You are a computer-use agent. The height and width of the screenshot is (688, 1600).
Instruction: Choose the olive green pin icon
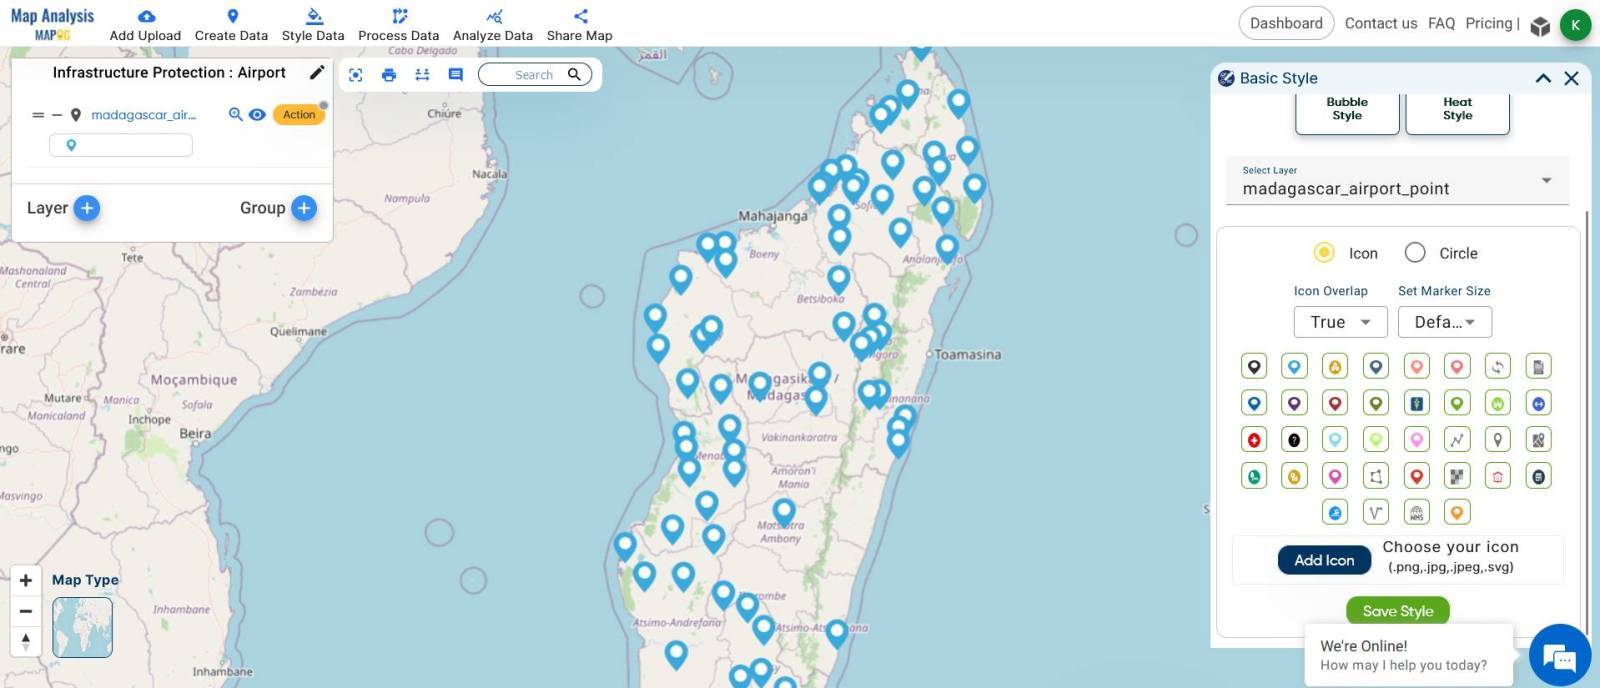pos(1376,403)
